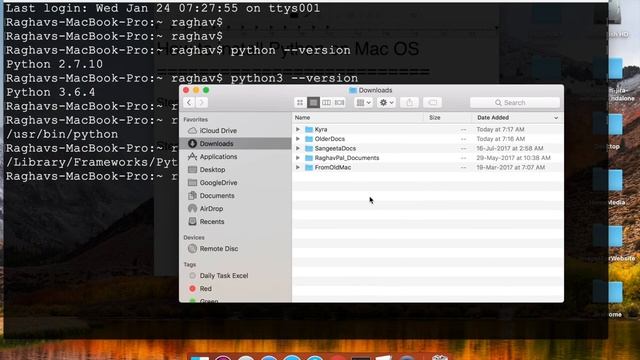
Task: Click the Downloads title folder icon
Action: point(353,90)
